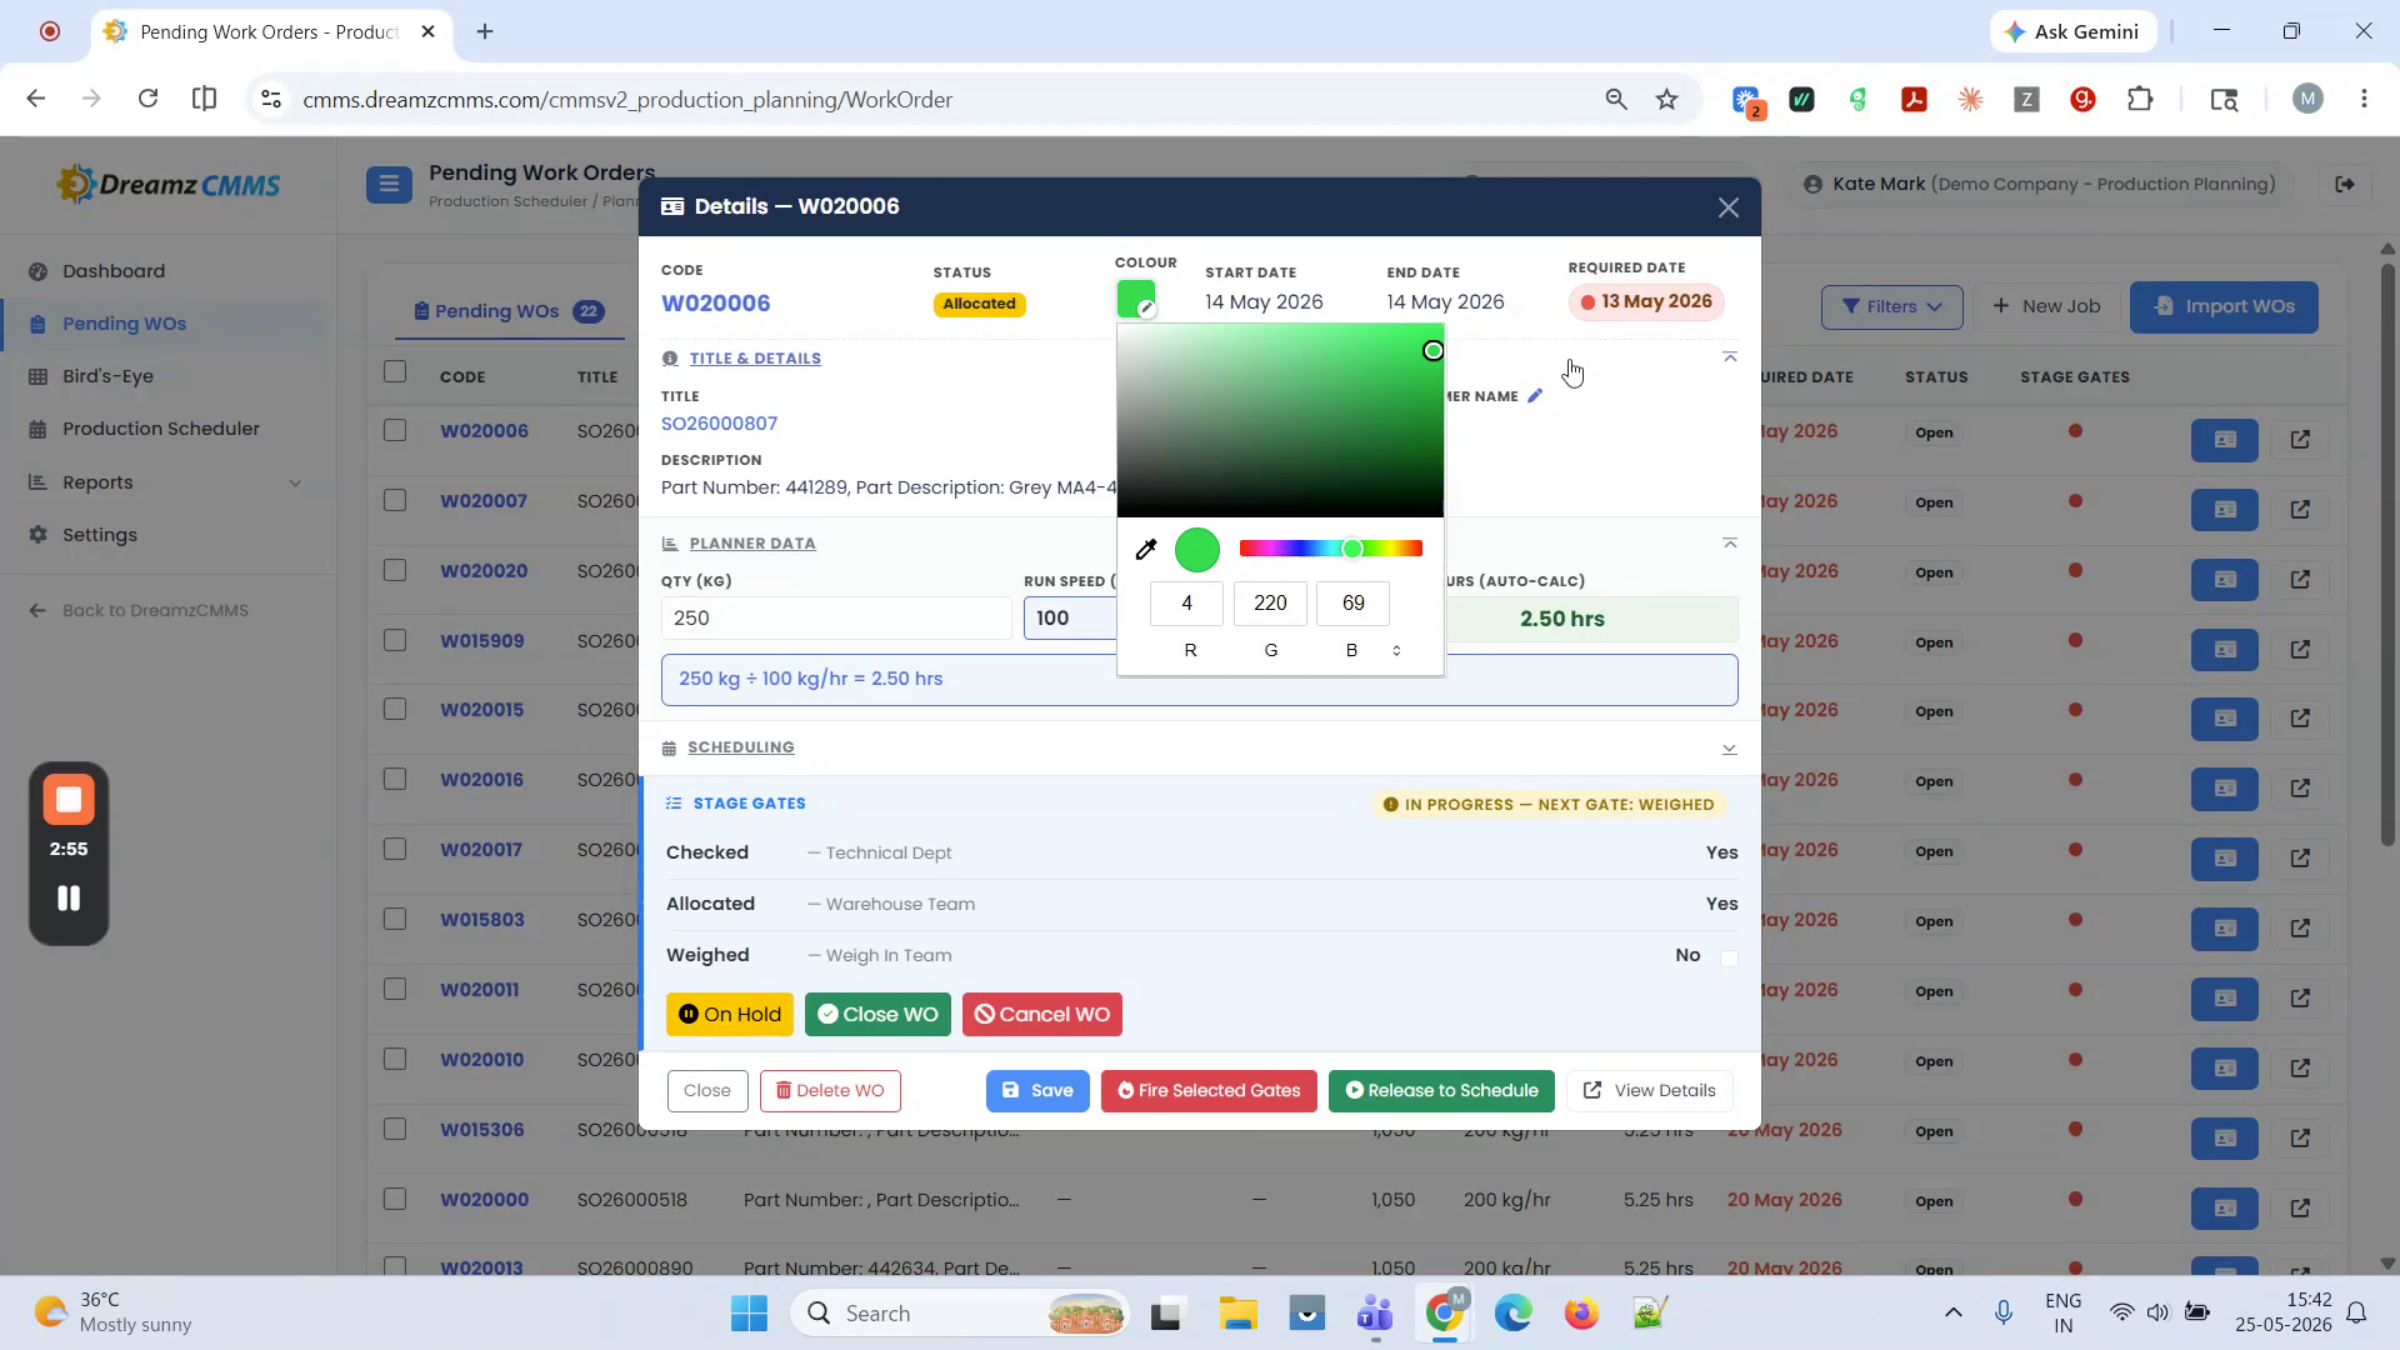Open W020006 row details card icon
The height and width of the screenshot is (1350, 2400).
[x=2224, y=440]
